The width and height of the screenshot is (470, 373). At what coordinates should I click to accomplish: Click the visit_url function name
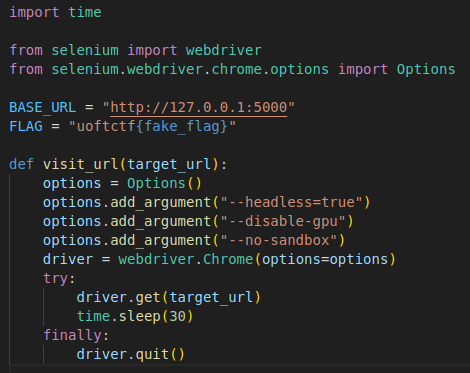pyautogui.click(x=81, y=164)
